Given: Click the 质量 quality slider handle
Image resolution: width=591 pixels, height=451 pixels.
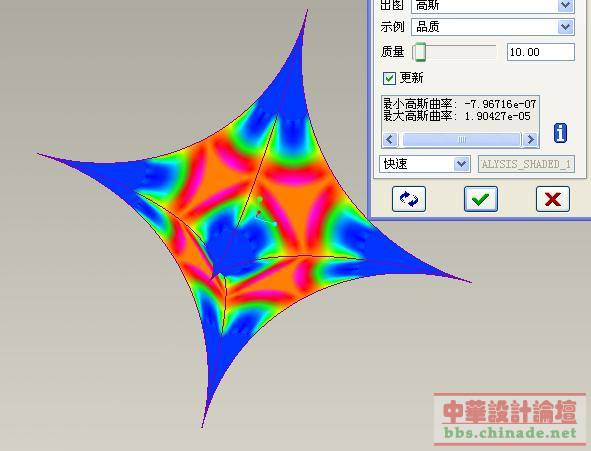Looking at the screenshot, I should point(419,52).
